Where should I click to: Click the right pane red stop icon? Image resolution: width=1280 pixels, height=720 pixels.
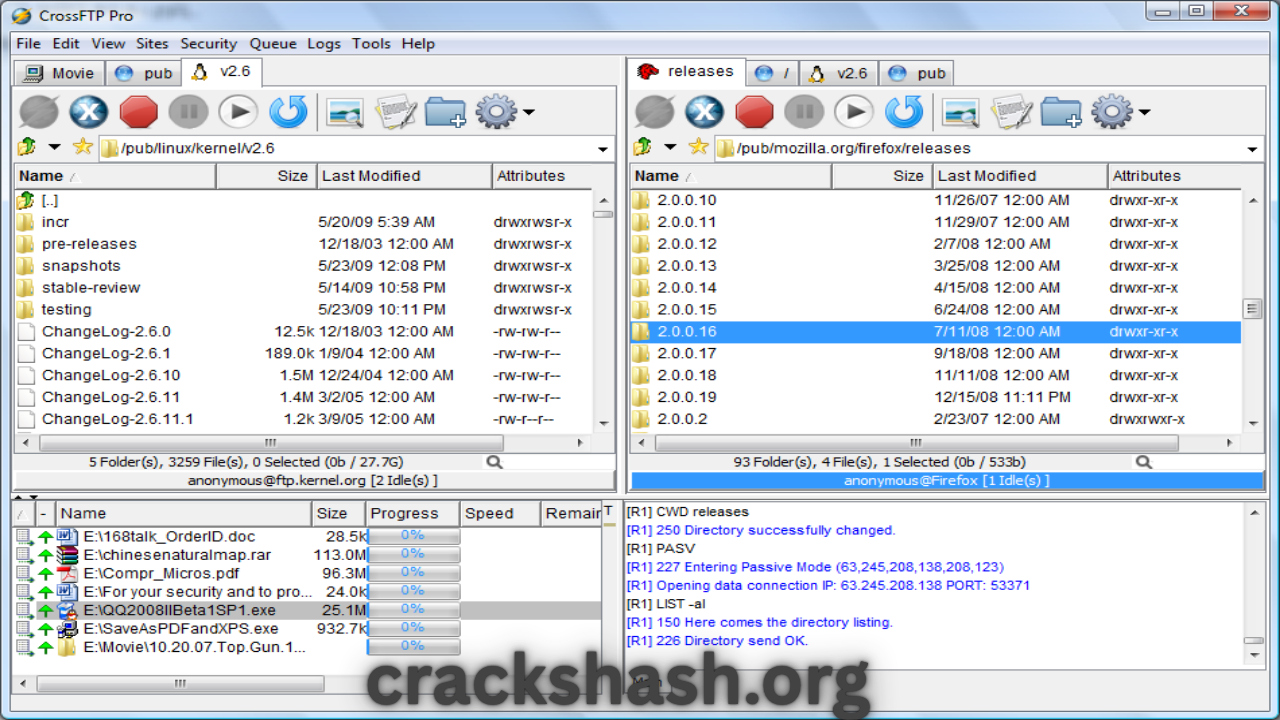755,112
